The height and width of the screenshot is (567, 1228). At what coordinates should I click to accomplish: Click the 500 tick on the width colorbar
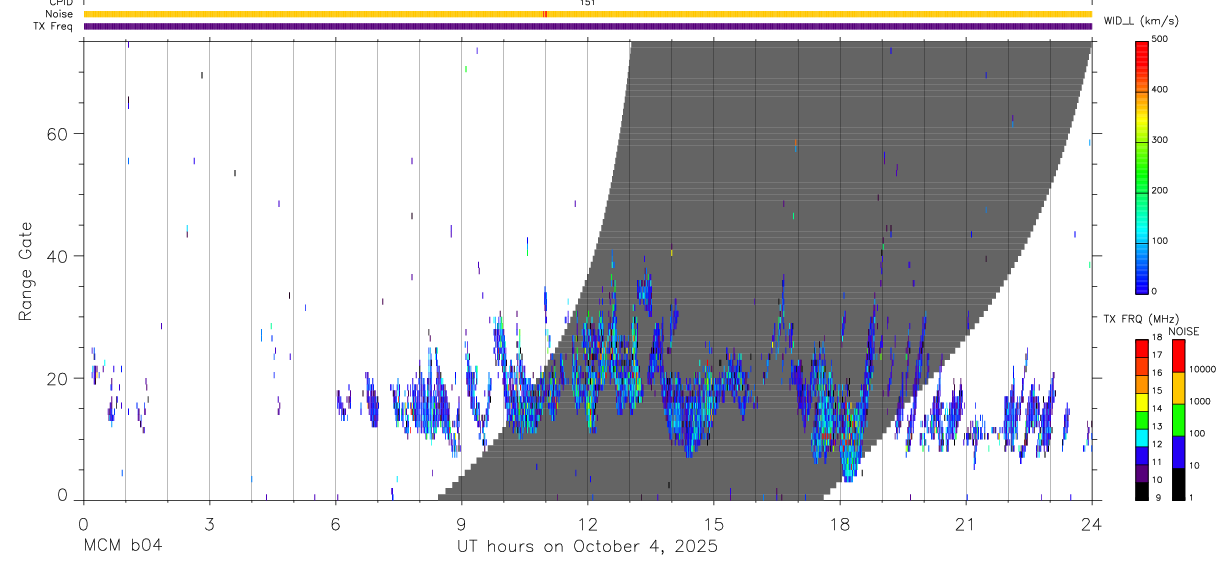pos(1161,39)
